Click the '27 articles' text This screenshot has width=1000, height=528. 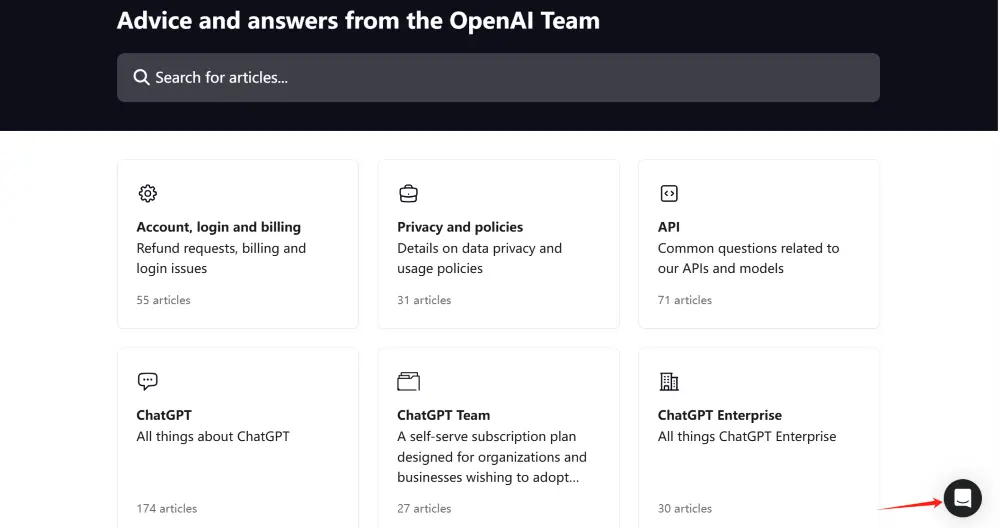424,508
